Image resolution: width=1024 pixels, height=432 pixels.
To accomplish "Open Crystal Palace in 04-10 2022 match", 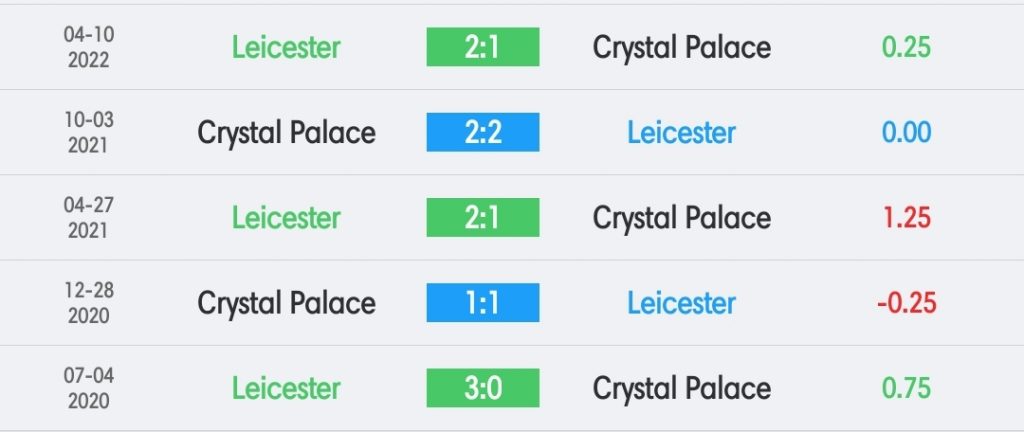I will click(x=682, y=48).
